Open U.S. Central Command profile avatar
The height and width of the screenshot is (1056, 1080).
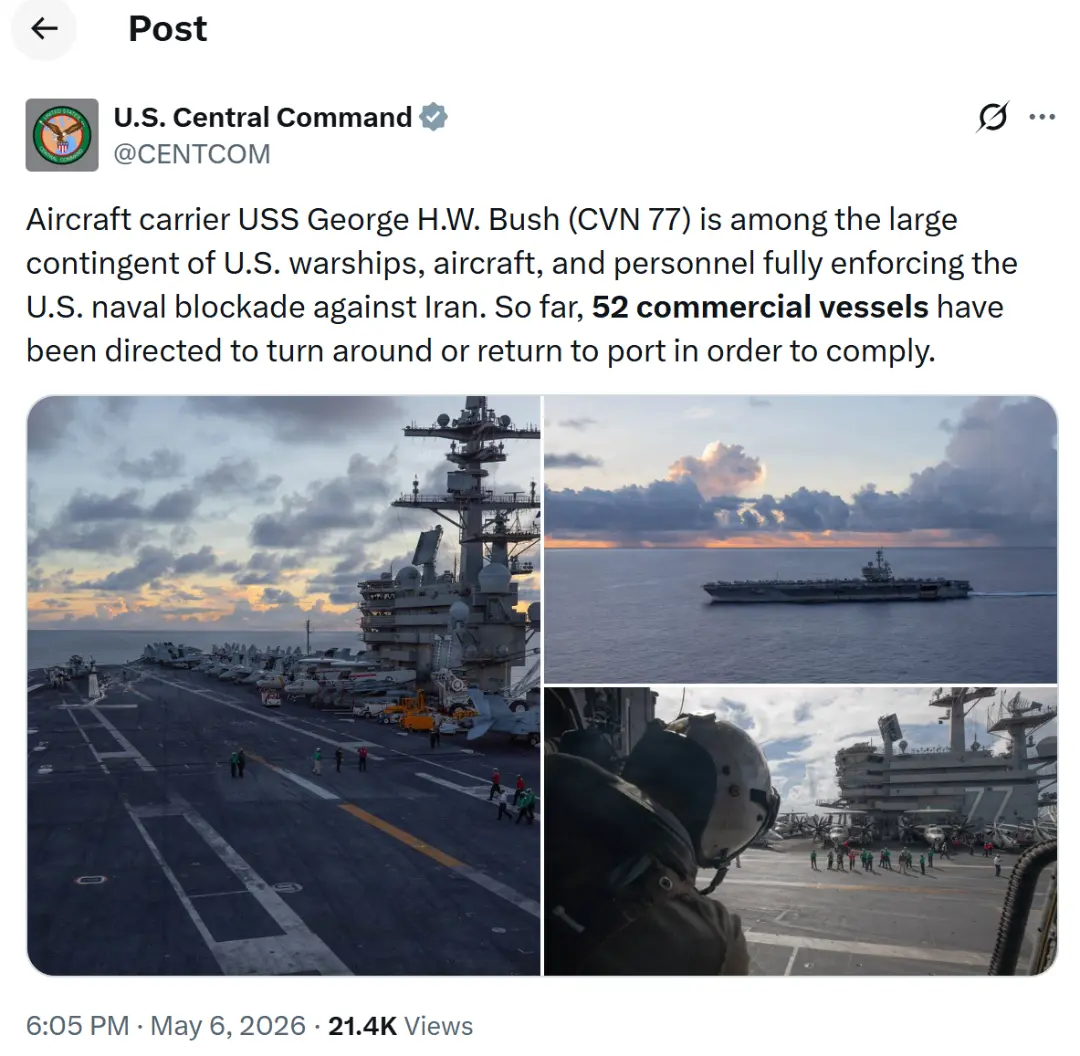(62, 135)
